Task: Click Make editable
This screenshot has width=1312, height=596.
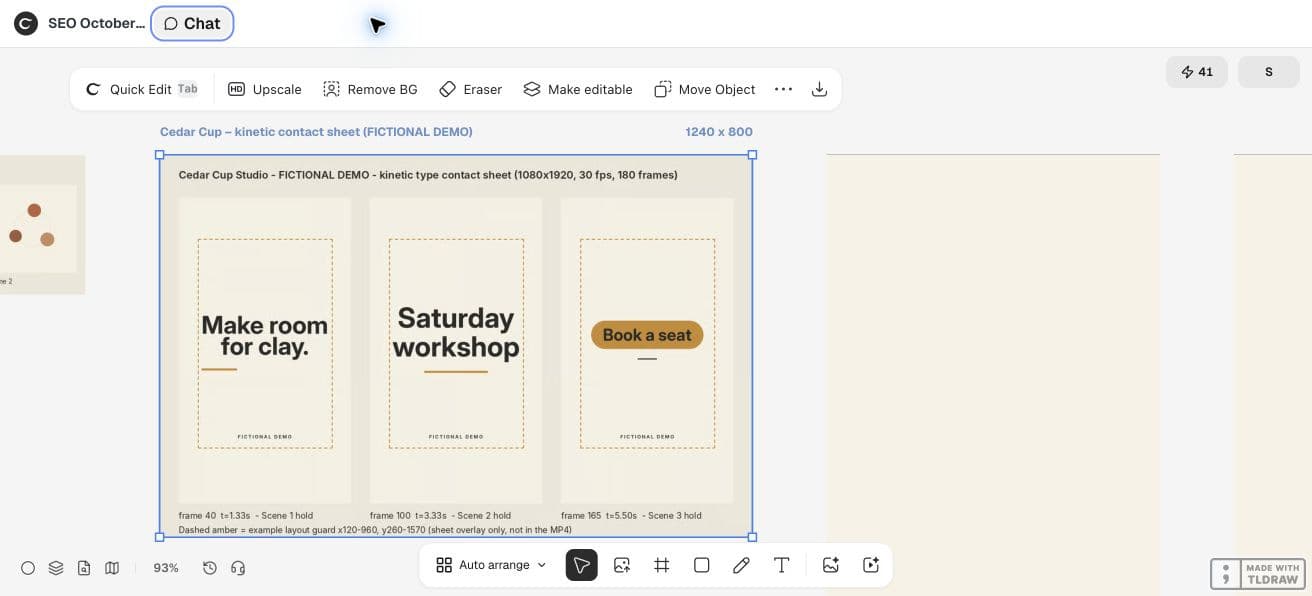Action: click(x=578, y=89)
